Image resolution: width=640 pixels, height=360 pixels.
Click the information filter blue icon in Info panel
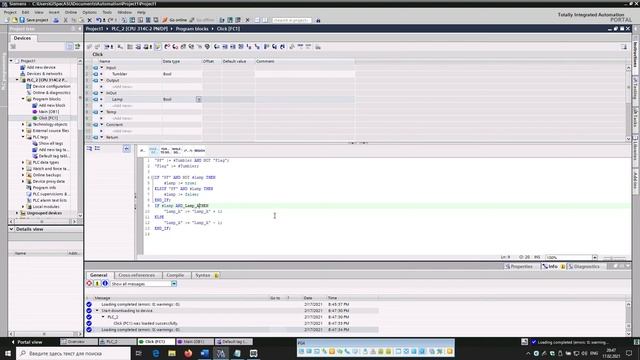105,283
